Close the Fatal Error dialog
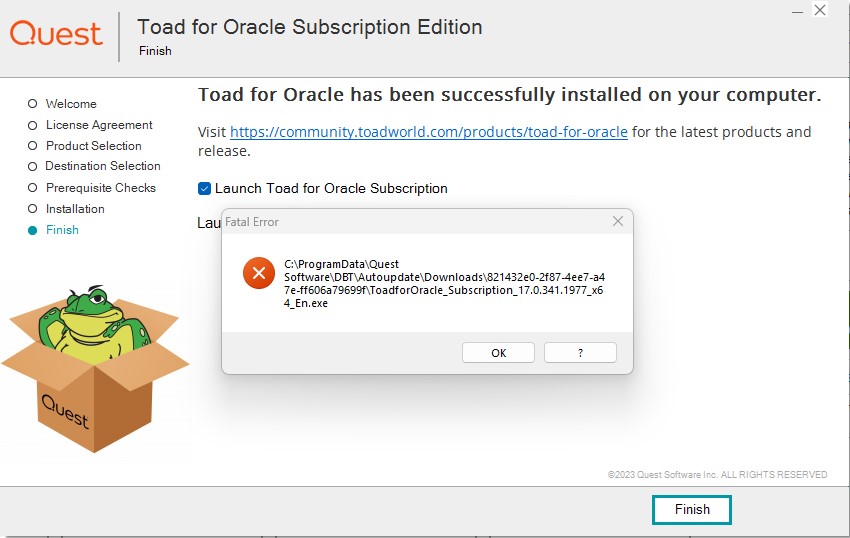The width and height of the screenshot is (850, 538). point(618,221)
